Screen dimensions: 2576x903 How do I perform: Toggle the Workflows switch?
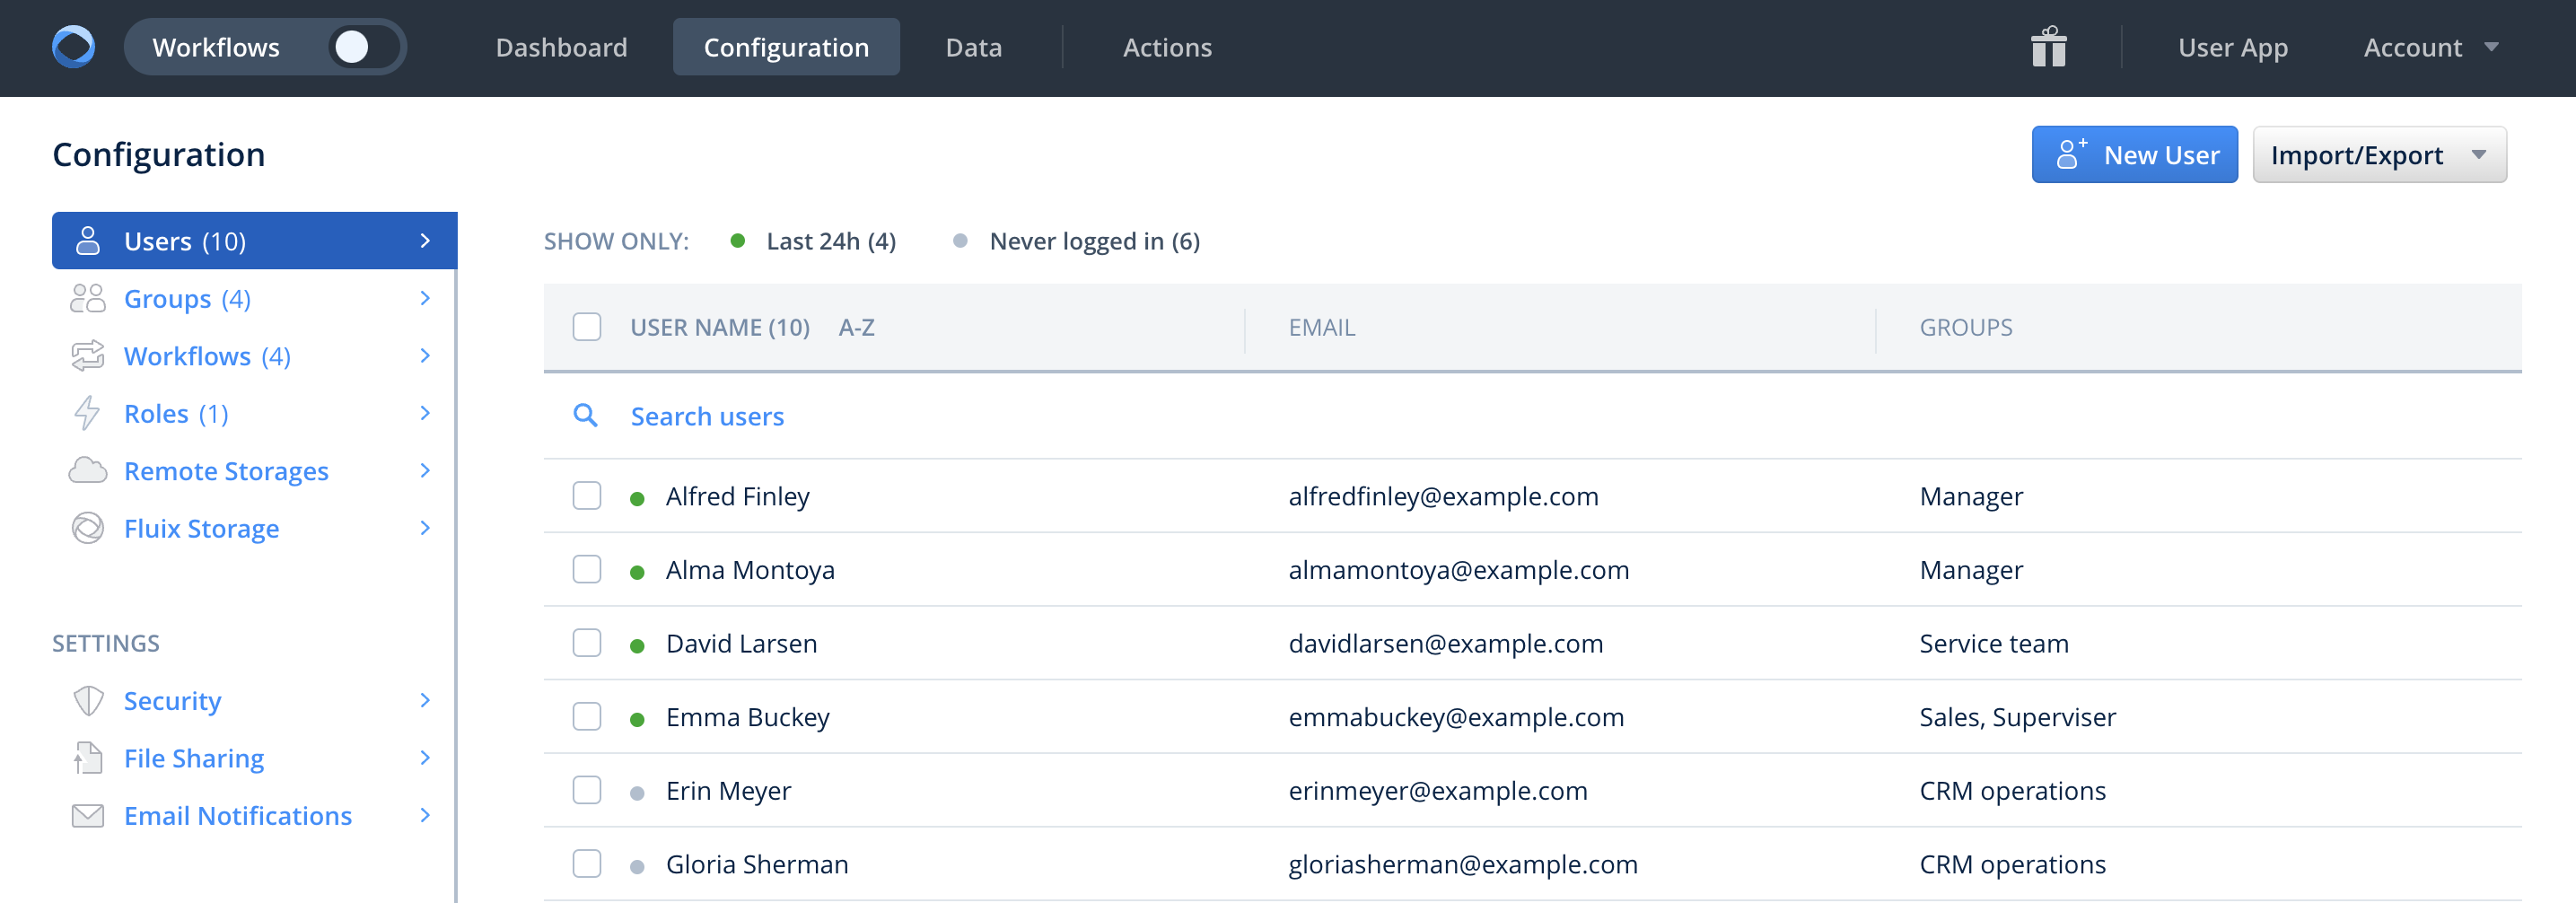(362, 47)
